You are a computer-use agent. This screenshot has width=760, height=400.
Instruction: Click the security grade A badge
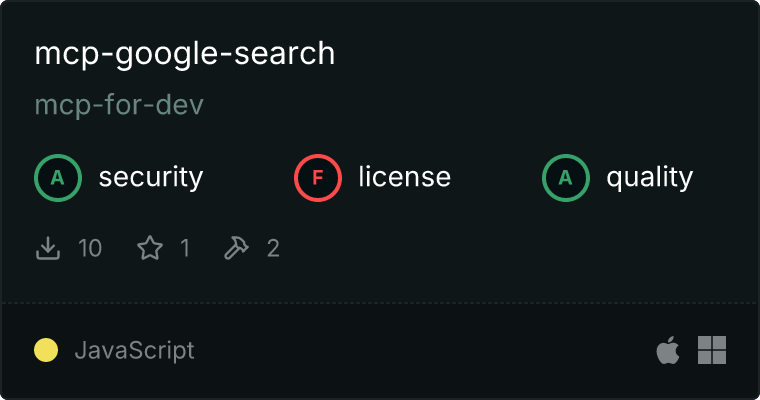[58, 177]
